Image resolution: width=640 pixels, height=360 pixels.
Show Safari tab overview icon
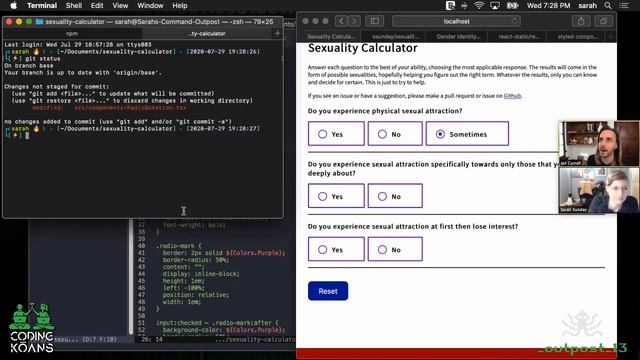[603, 21]
